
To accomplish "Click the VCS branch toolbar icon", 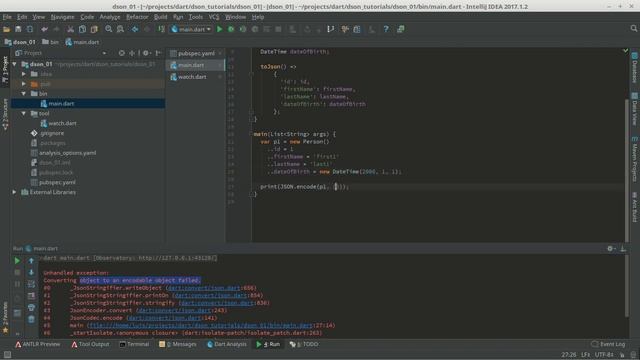I will (x=331, y=29).
